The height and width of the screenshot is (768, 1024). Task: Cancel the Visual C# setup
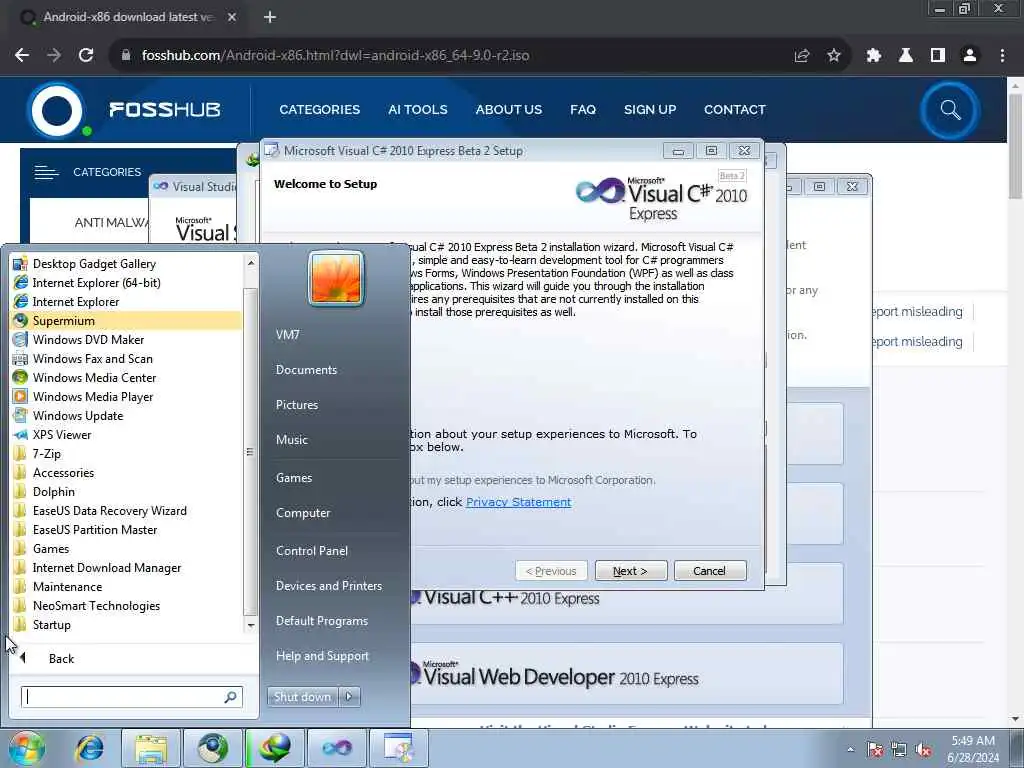pyautogui.click(x=709, y=571)
